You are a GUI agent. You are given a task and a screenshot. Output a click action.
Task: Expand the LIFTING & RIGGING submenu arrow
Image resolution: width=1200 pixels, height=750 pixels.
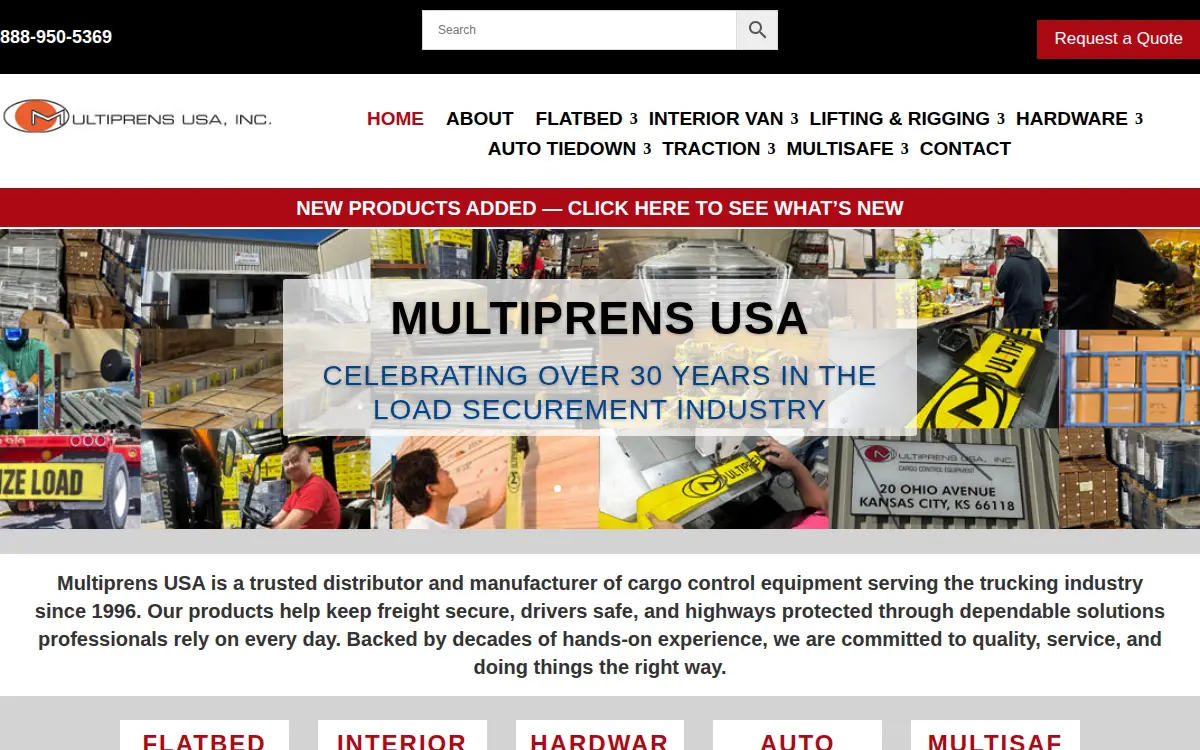pyautogui.click(x=1000, y=119)
